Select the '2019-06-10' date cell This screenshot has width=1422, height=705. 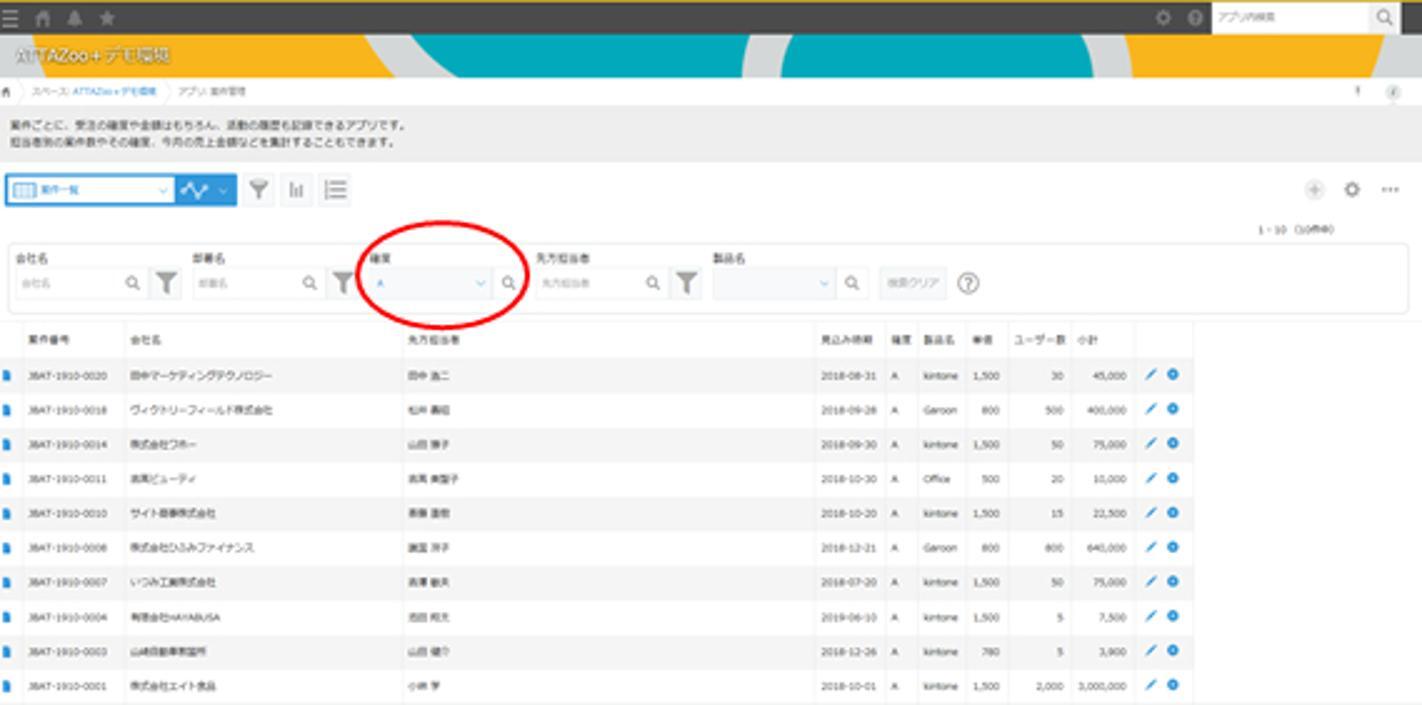click(848, 617)
